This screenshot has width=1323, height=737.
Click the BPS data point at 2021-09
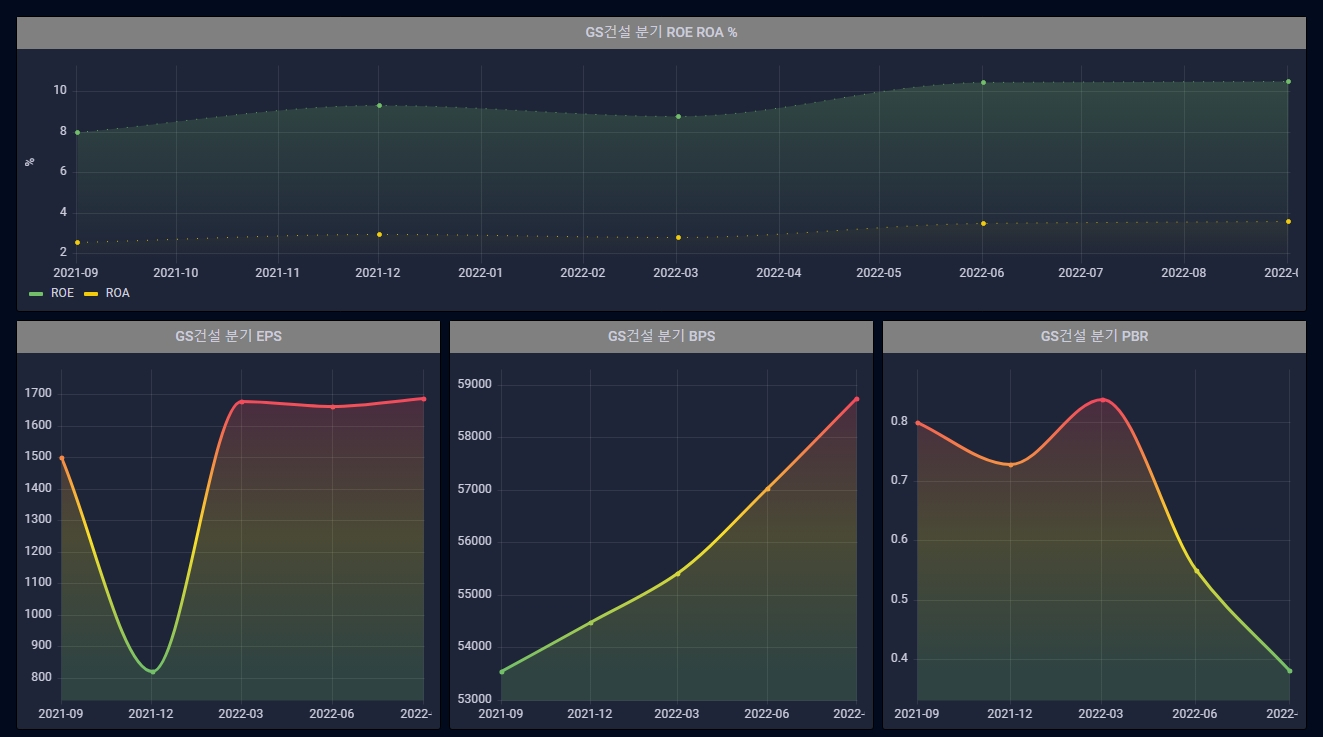pyautogui.click(x=501, y=671)
